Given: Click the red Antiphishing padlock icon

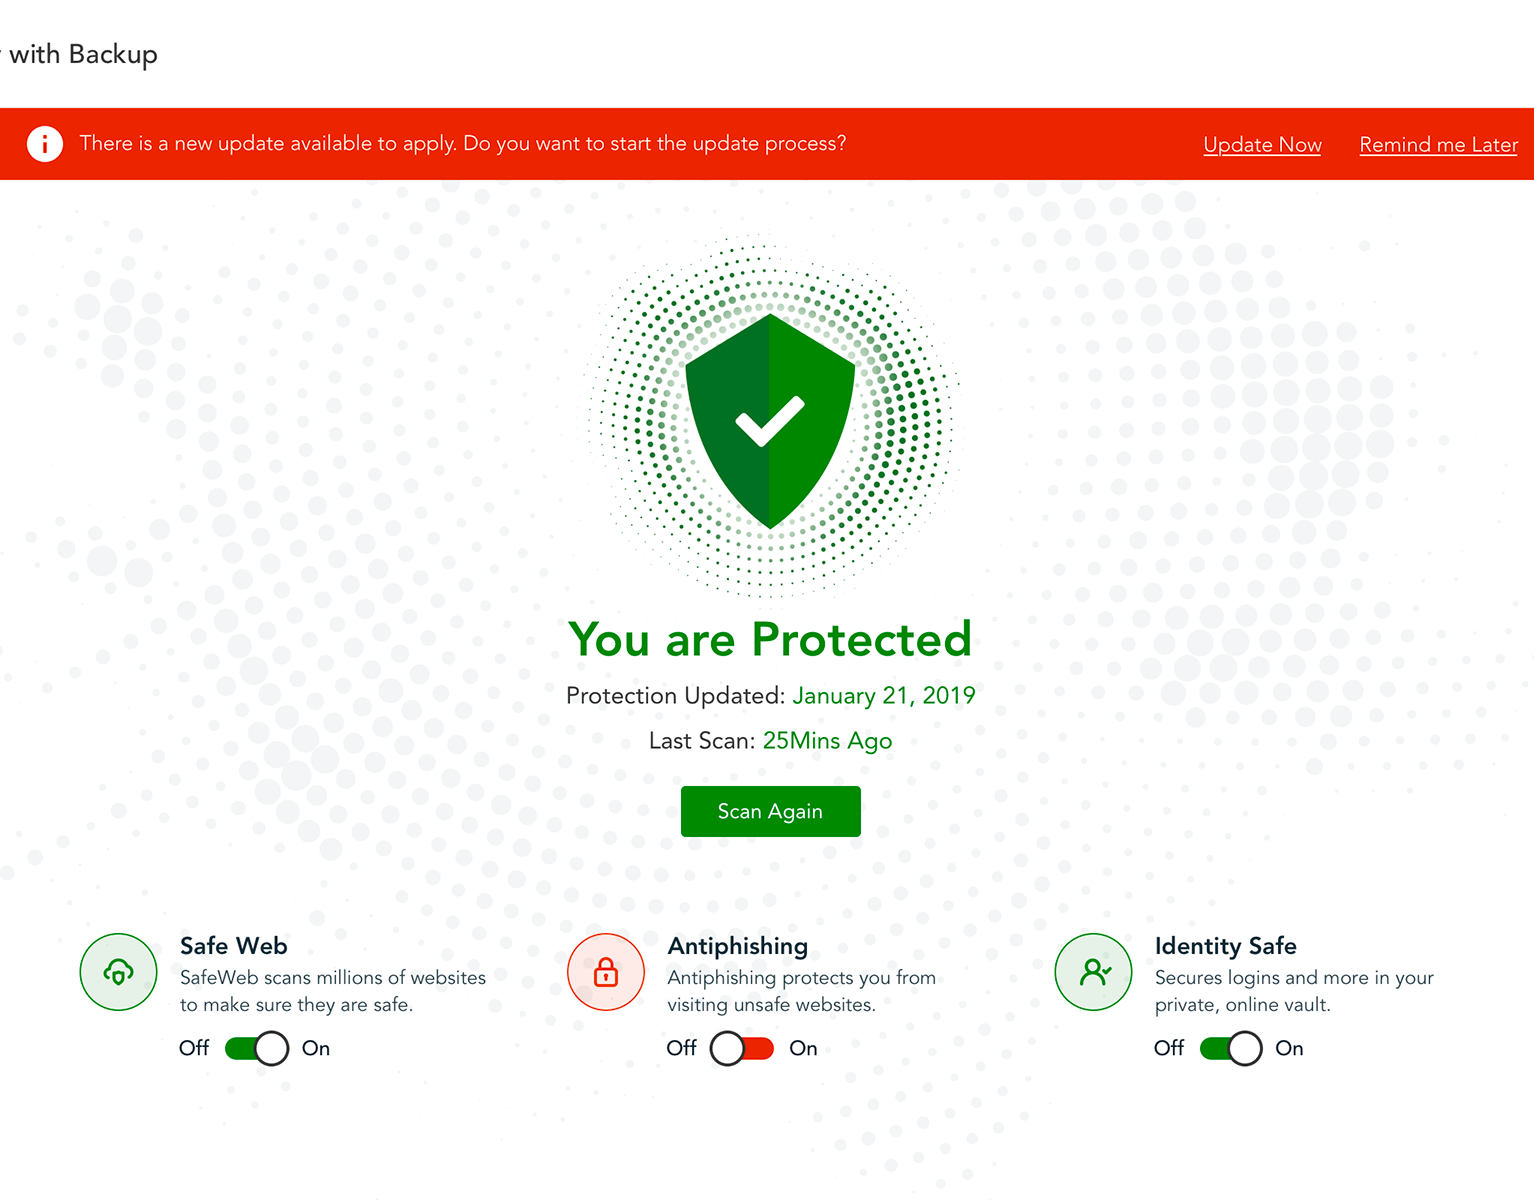Looking at the screenshot, I should 606,972.
